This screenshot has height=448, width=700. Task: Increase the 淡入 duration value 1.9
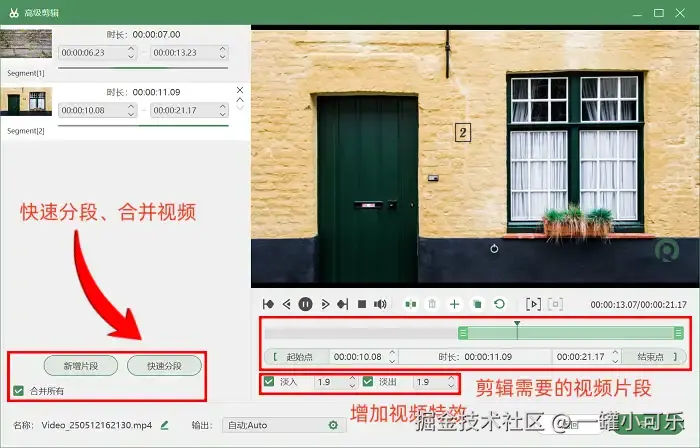coord(352,378)
